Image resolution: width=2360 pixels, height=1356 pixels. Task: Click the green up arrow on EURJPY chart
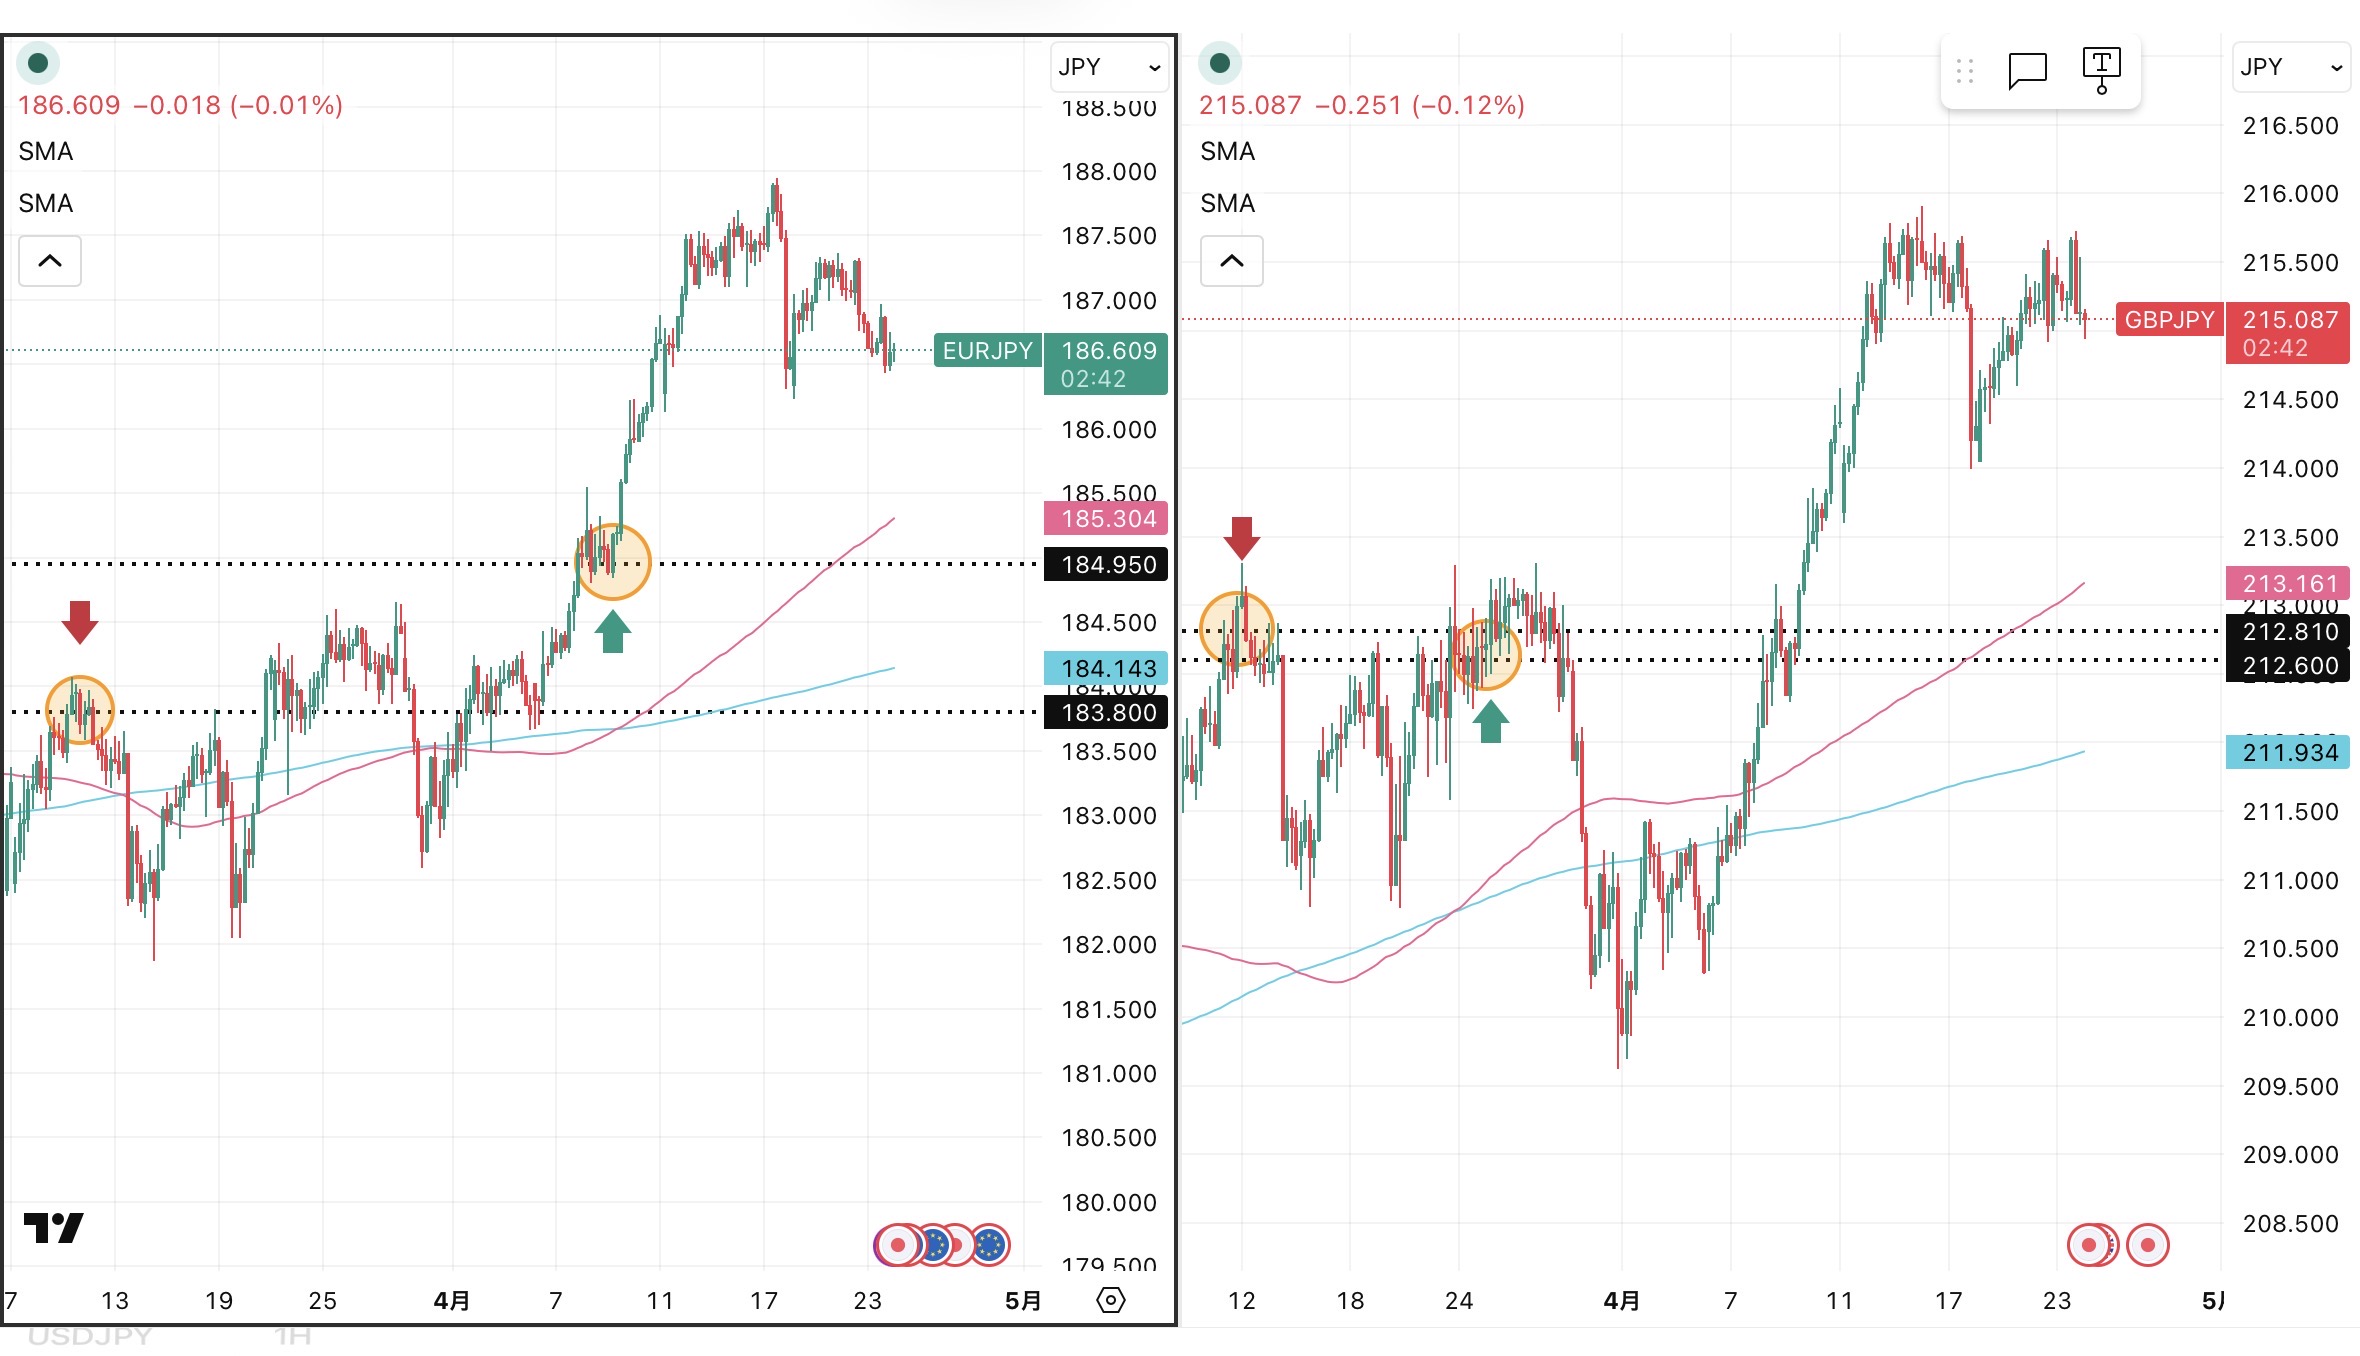pyautogui.click(x=613, y=632)
